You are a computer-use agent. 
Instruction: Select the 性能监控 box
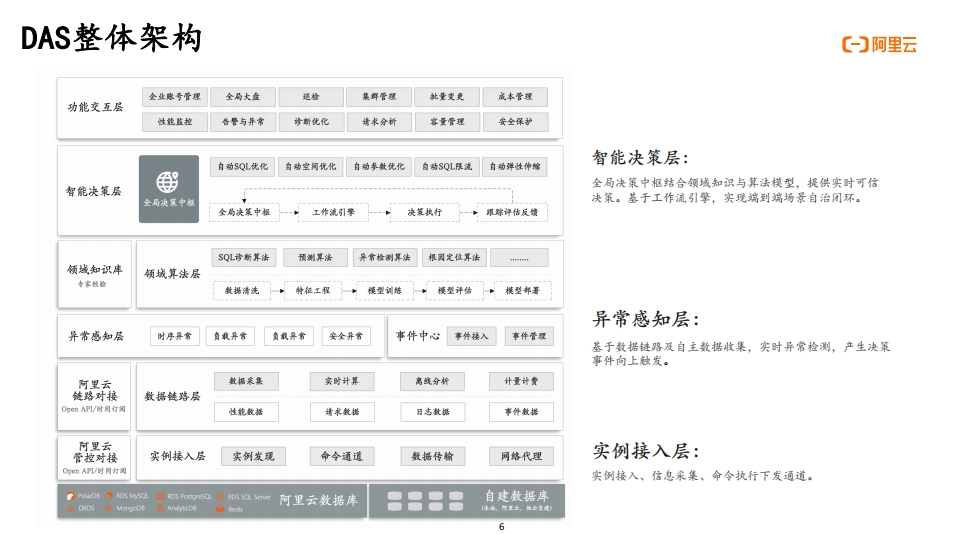(x=175, y=122)
